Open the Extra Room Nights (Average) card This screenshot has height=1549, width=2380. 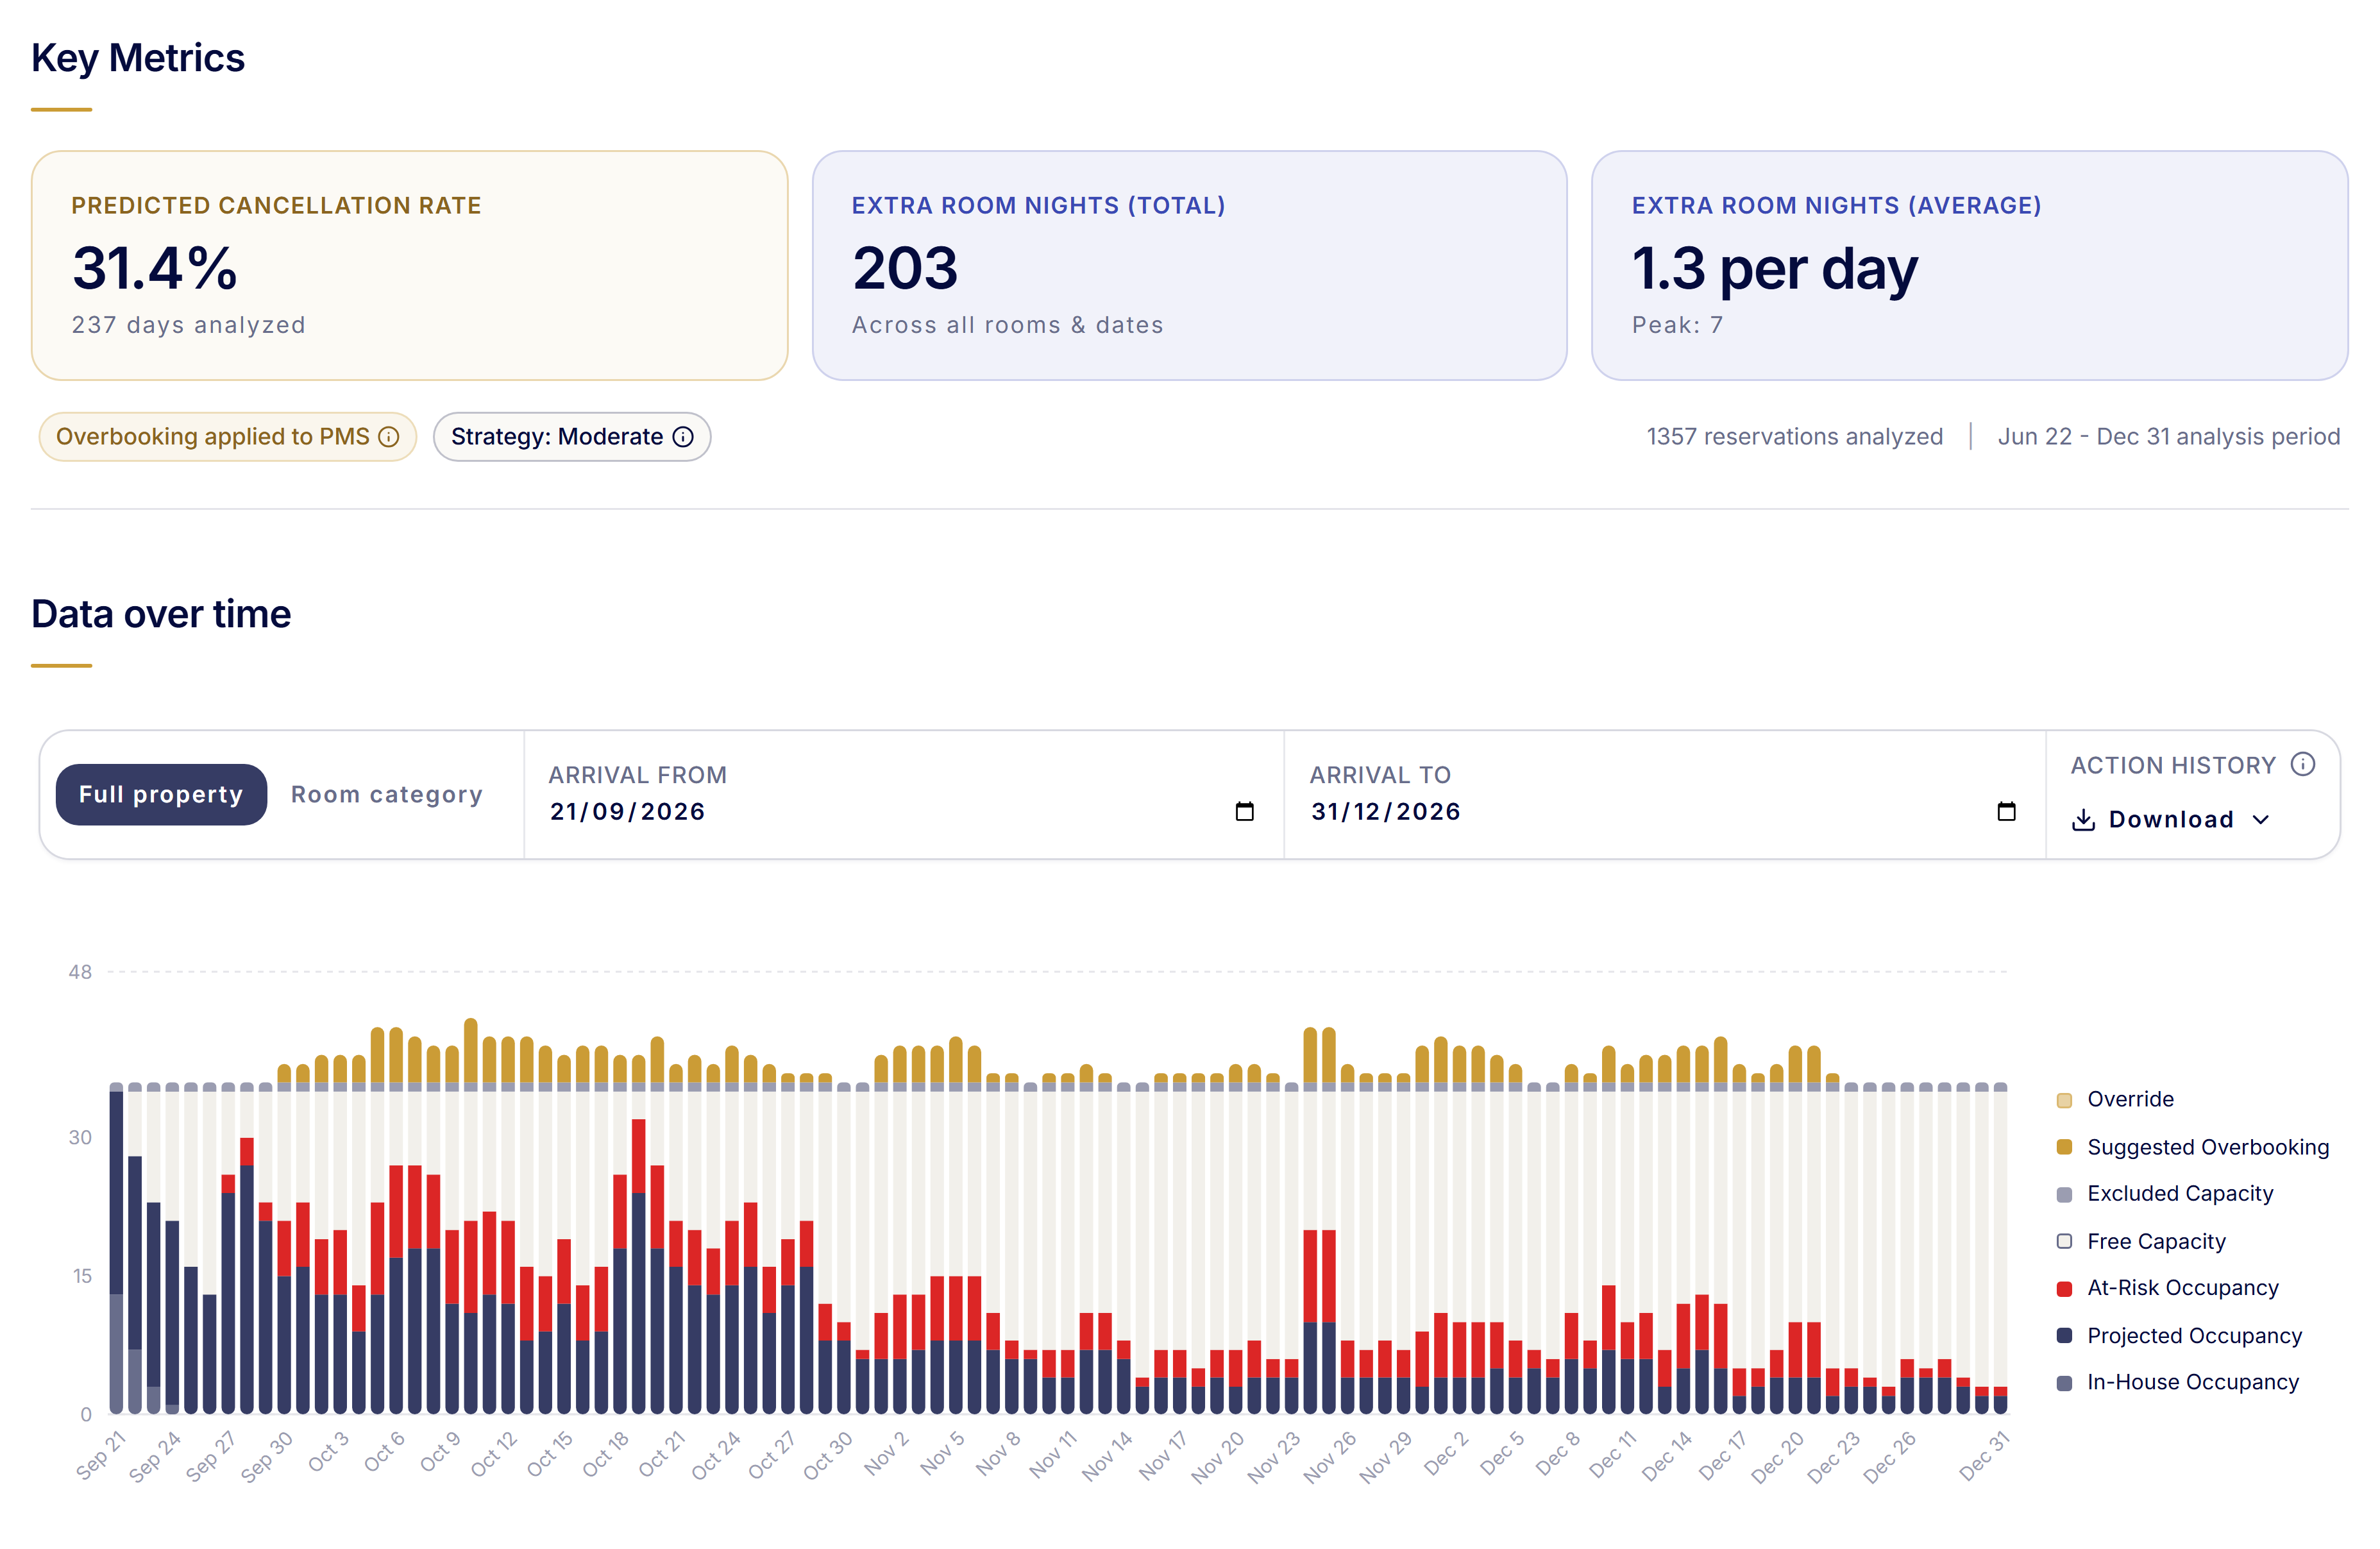1969,265
